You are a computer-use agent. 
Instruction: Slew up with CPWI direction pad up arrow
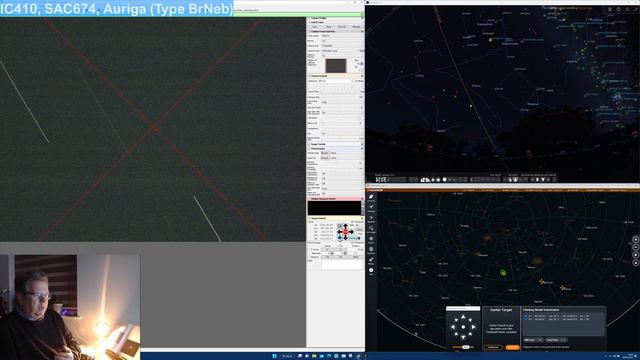pyautogui.click(x=463, y=317)
